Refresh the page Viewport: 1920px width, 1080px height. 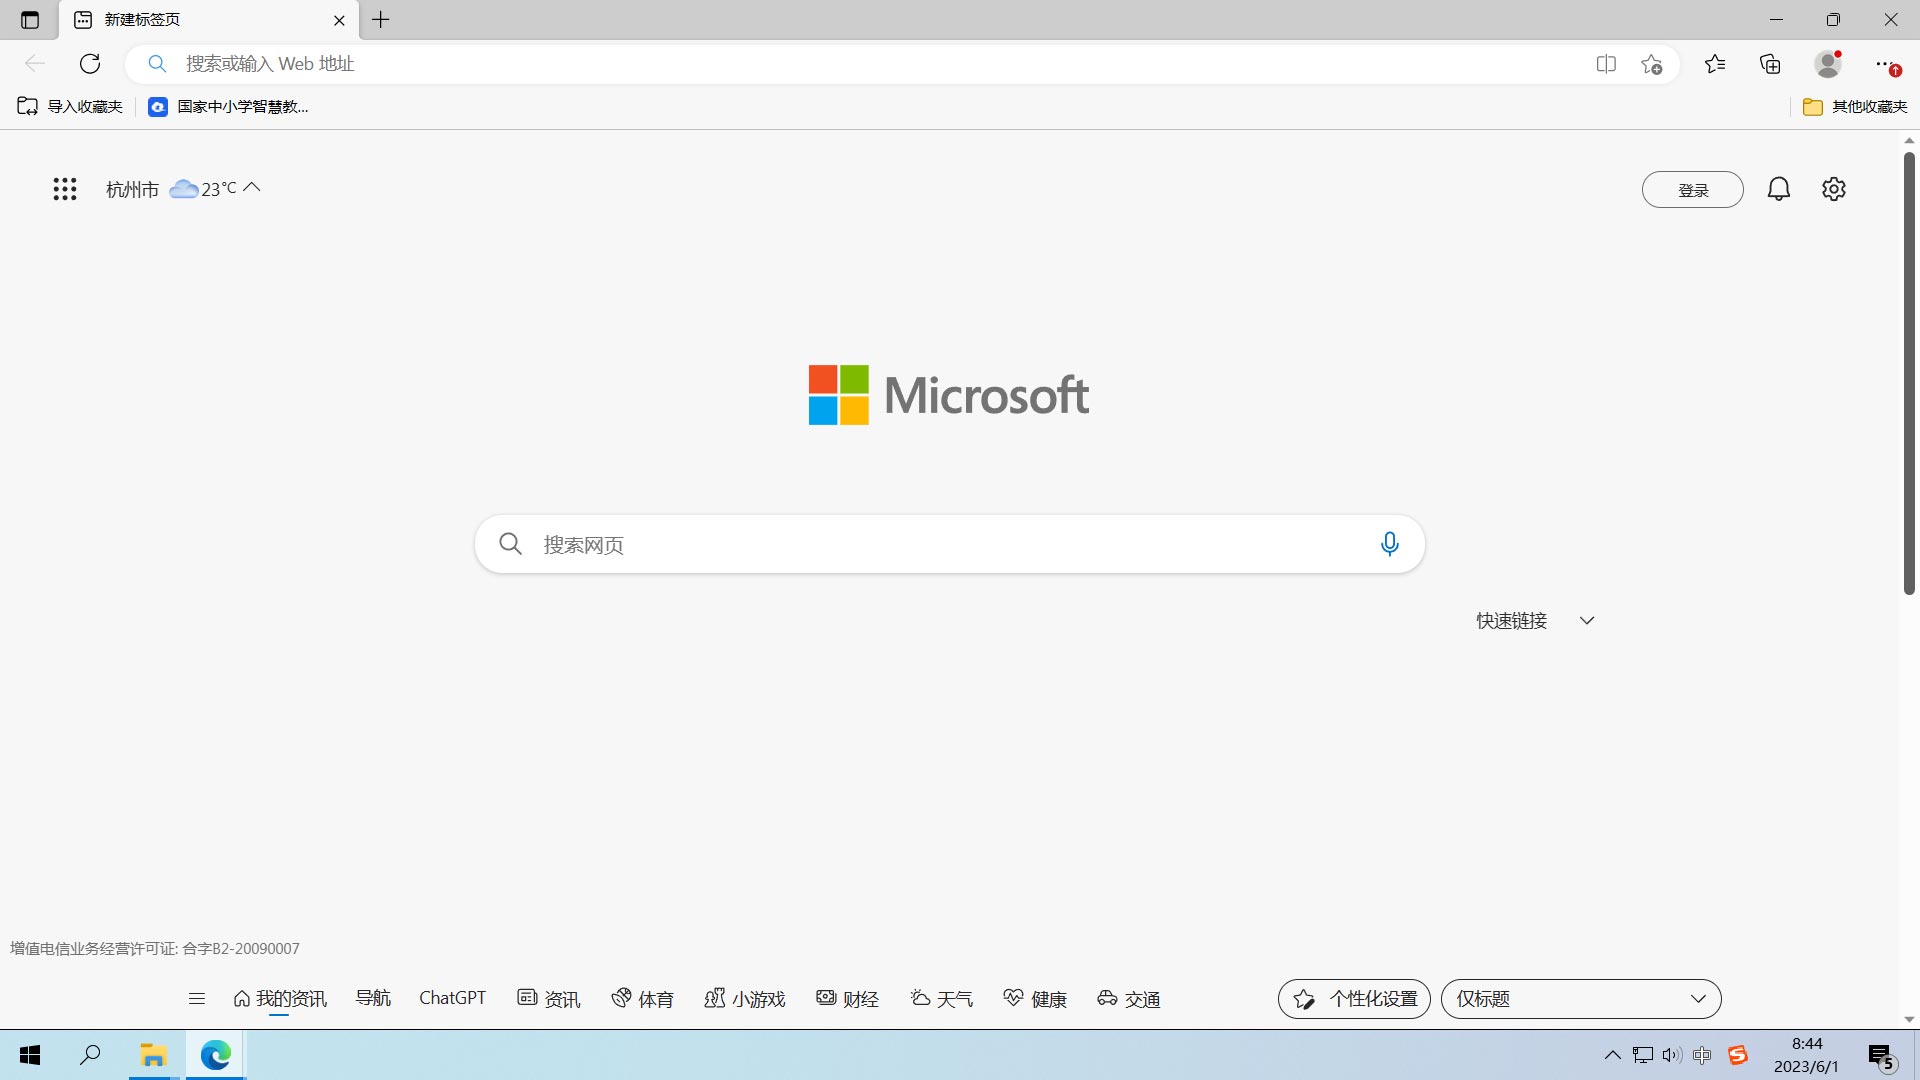point(90,64)
